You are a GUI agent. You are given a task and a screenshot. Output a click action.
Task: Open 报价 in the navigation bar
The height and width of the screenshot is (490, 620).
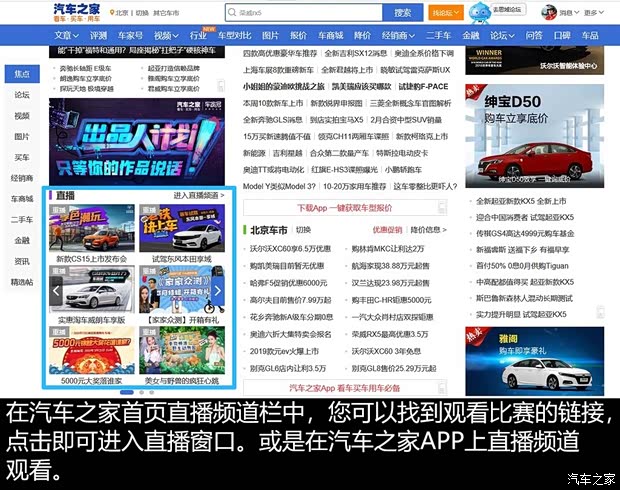click(298, 36)
